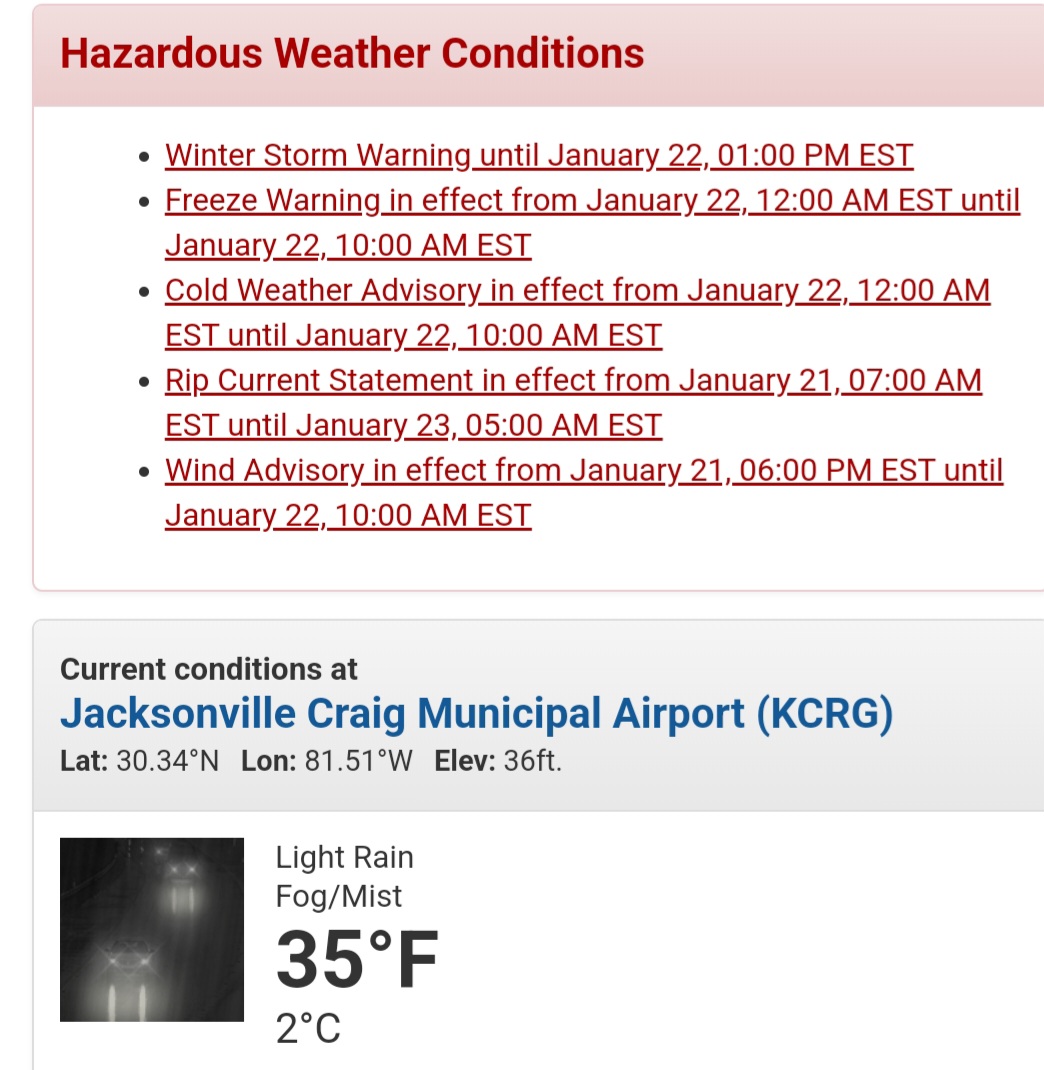
Task: Open Jacksonville Craig Municipal Airport (KCRG) station link
Action: 476,714
